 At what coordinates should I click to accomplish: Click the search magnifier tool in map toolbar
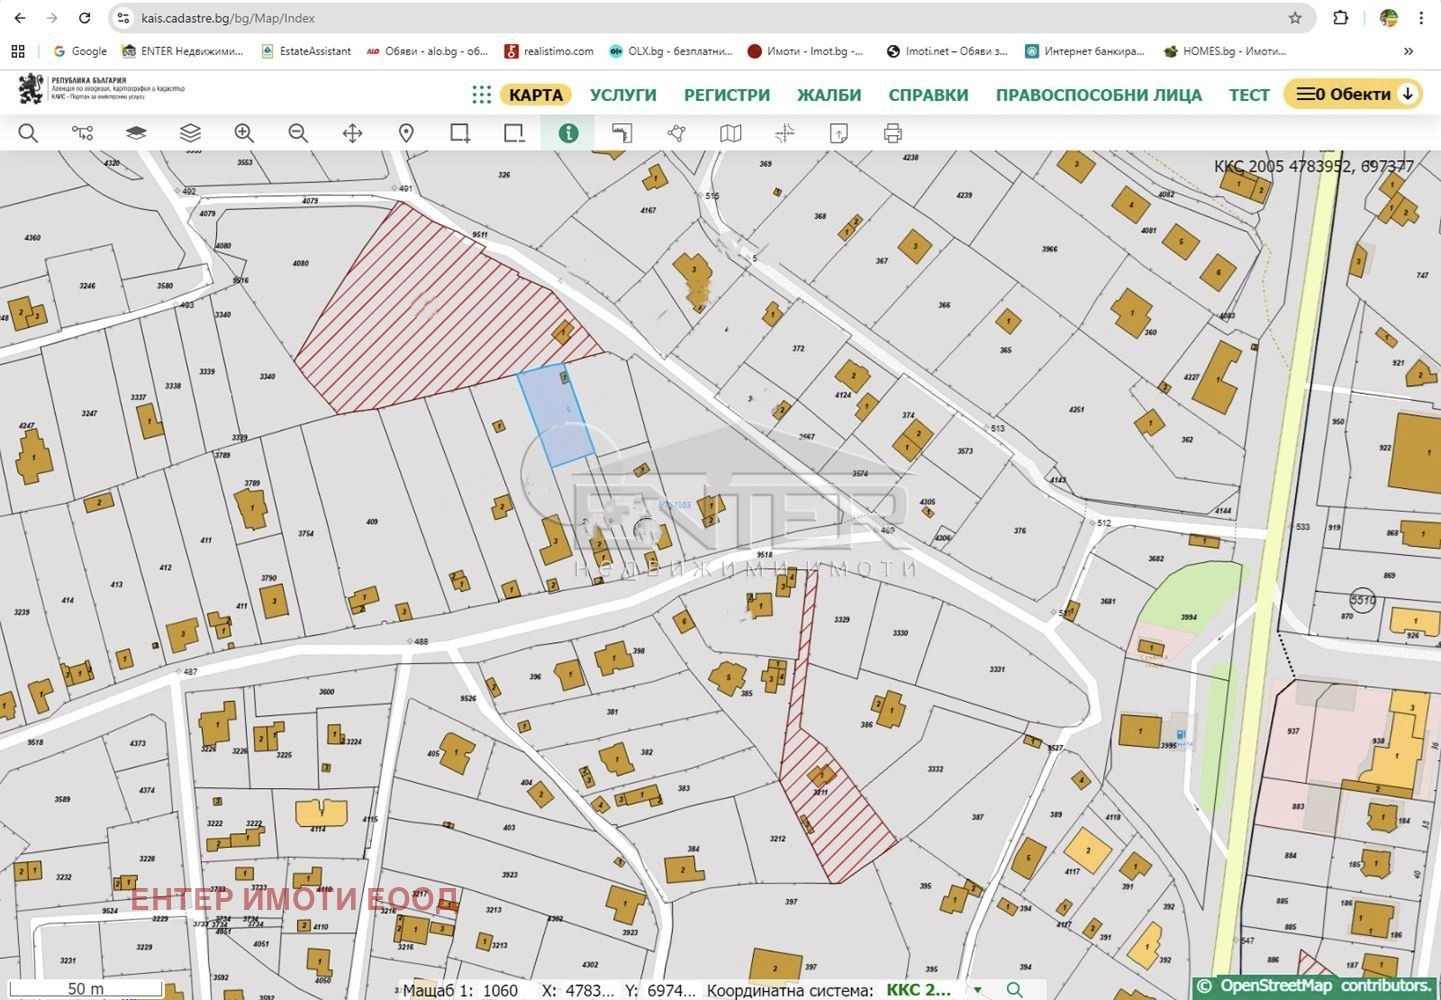tap(28, 133)
